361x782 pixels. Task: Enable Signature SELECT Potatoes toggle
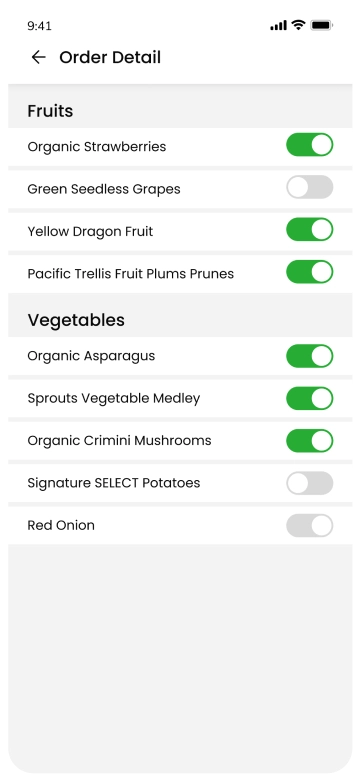click(x=310, y=483)
